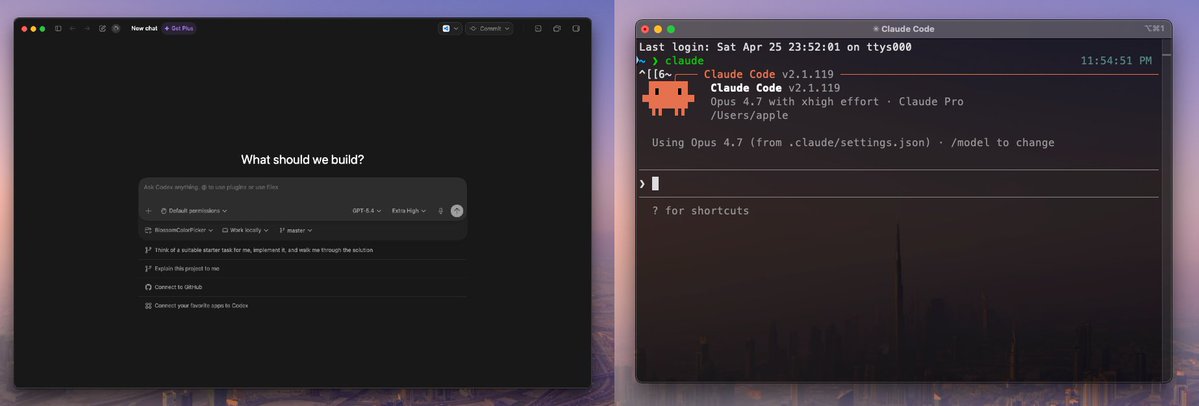Open the Commit dropdown in Codex toolbar
This screenshot has height=406, width=1199.
(x=489, y=28)
